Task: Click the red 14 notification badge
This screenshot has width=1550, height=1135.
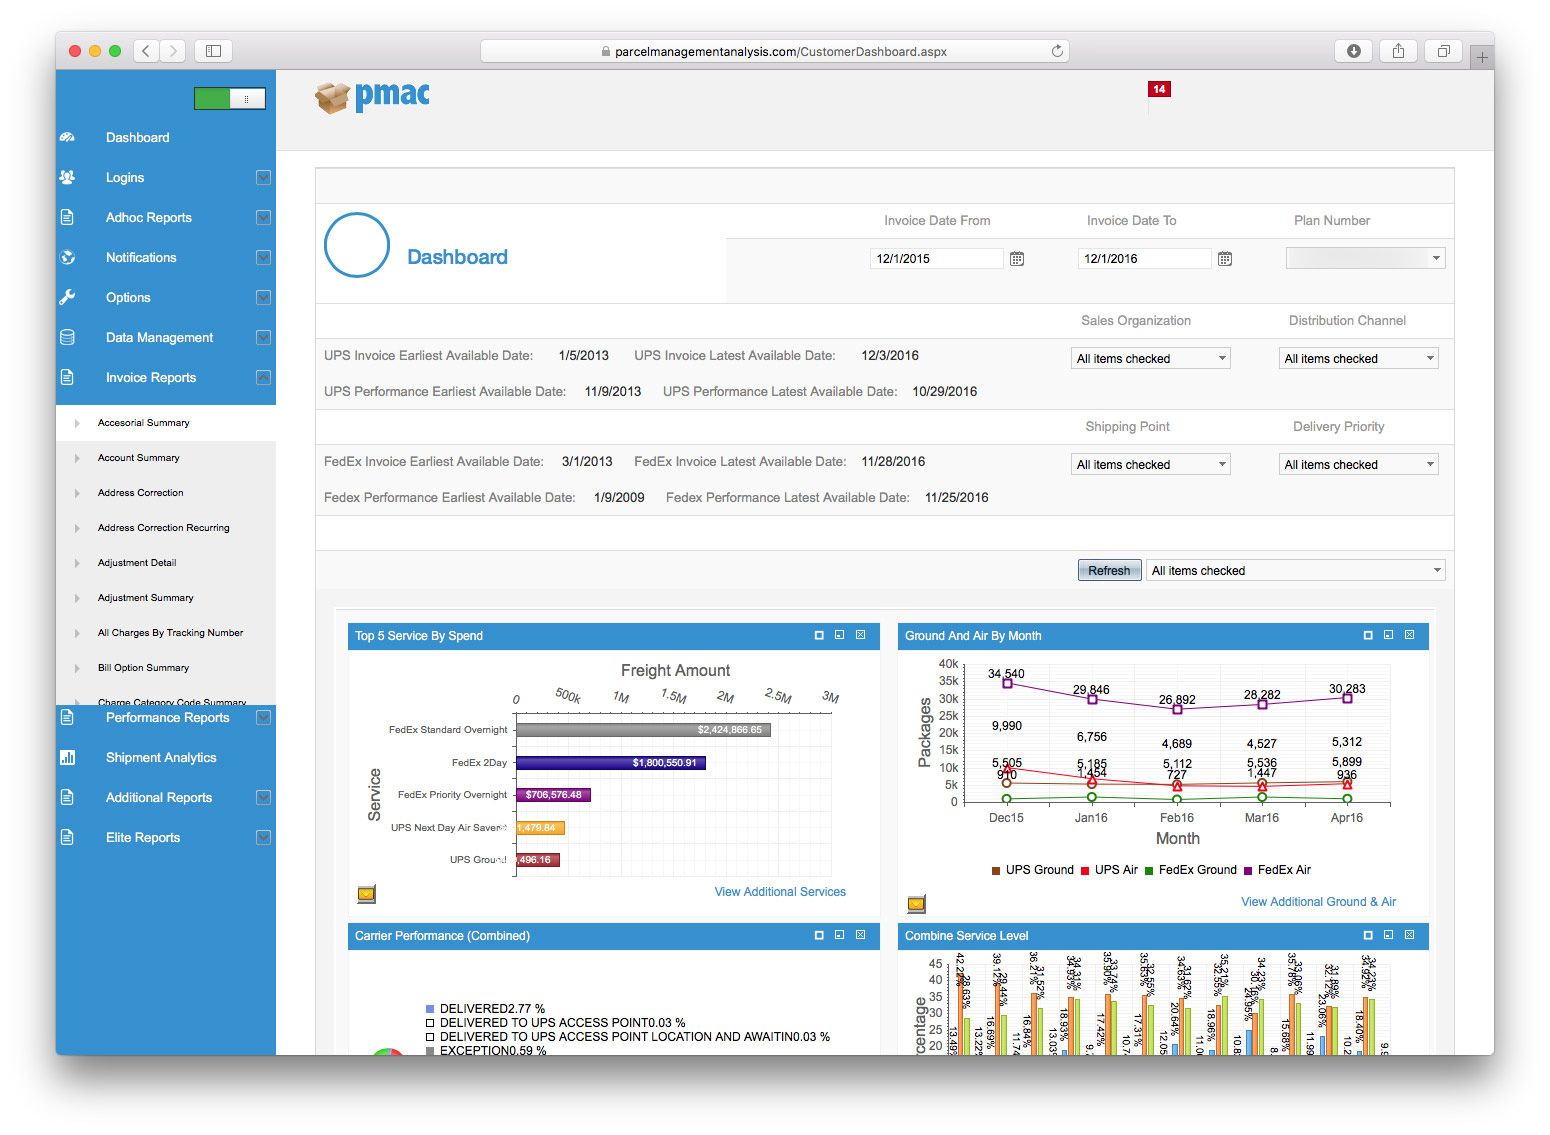Action: pyautogui.click(x=1159, y=89)
